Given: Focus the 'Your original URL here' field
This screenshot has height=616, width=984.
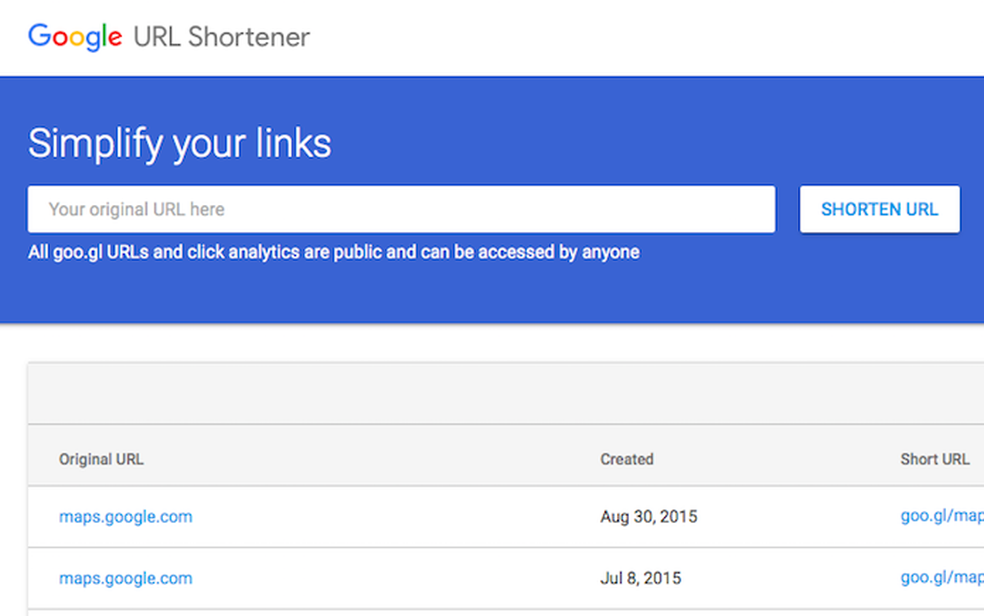Looking at the screenshot, I should click(401, 210).
